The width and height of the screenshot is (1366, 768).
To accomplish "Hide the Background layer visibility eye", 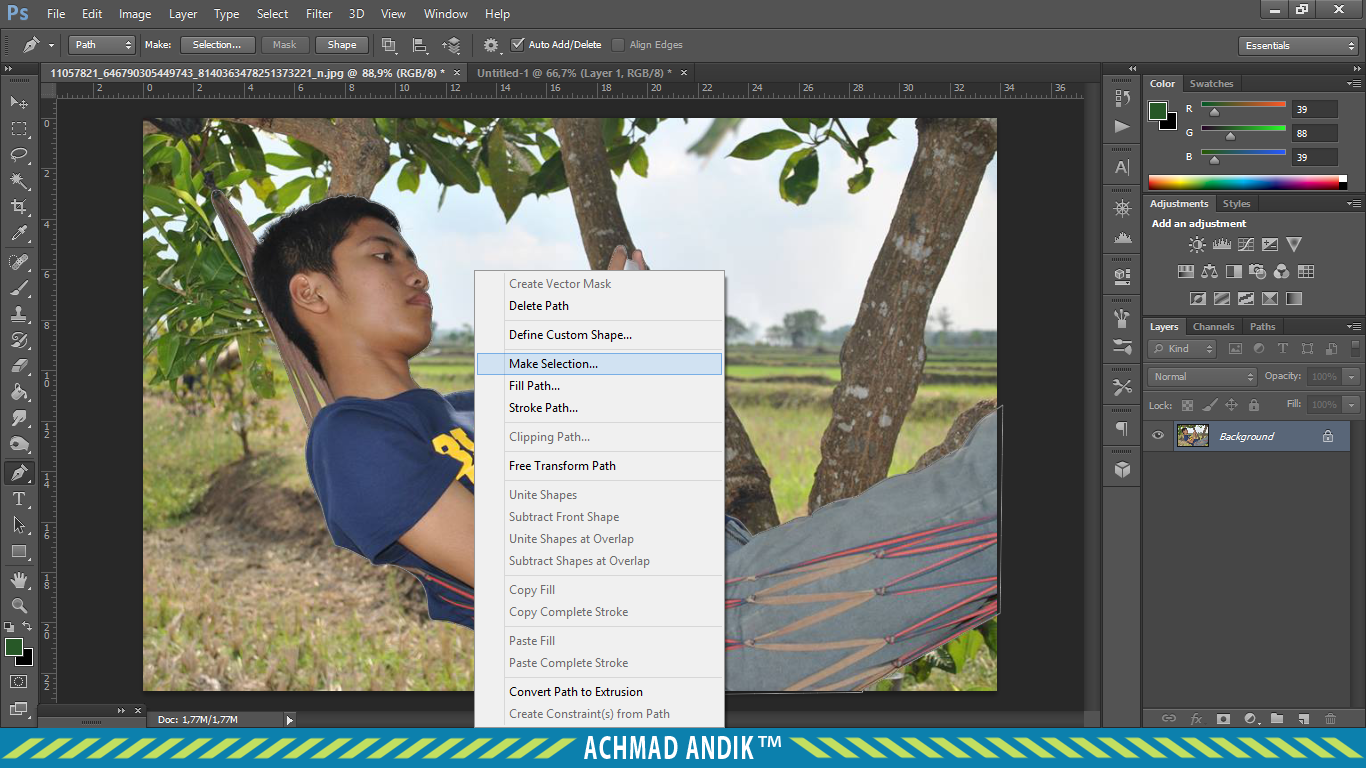I will pos(1158,436).
